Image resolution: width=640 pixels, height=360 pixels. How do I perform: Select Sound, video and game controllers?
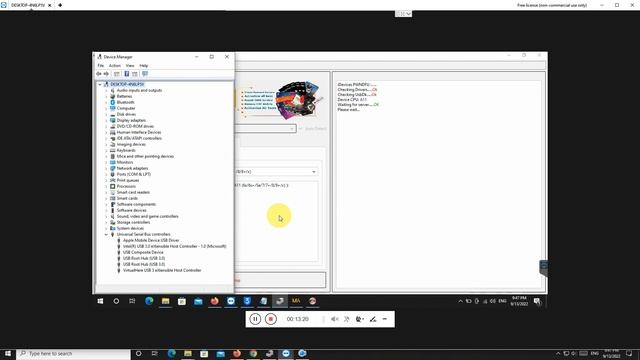(x=147, y=216)
